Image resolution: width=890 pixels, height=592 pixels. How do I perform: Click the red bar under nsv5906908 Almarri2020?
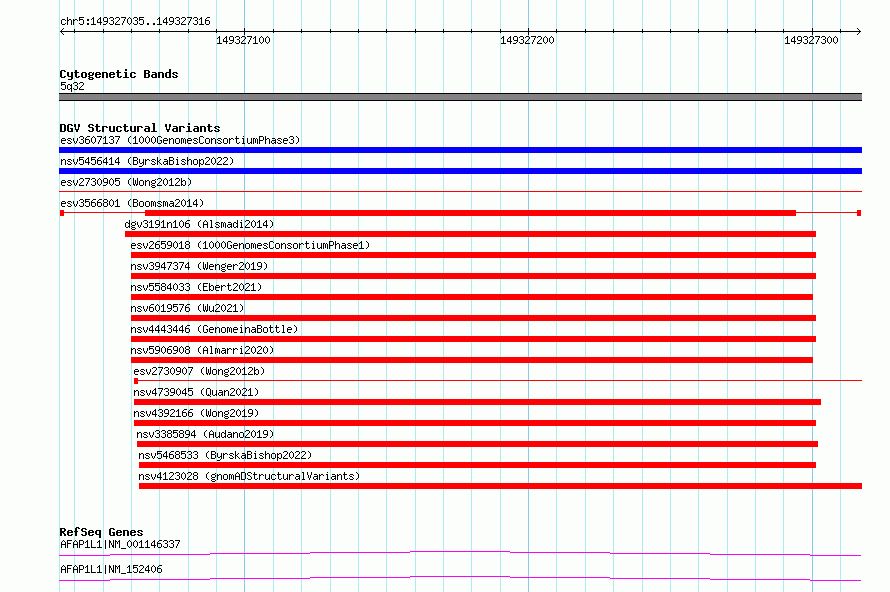(x=472, y=360)
